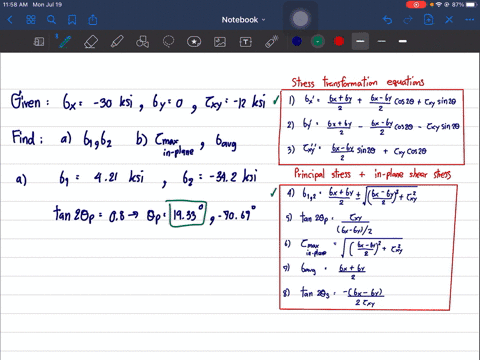Viewport: 480px width, 360px height.
Task: Tap the handwritten 'Find :' text
Action: coord(27,137)
